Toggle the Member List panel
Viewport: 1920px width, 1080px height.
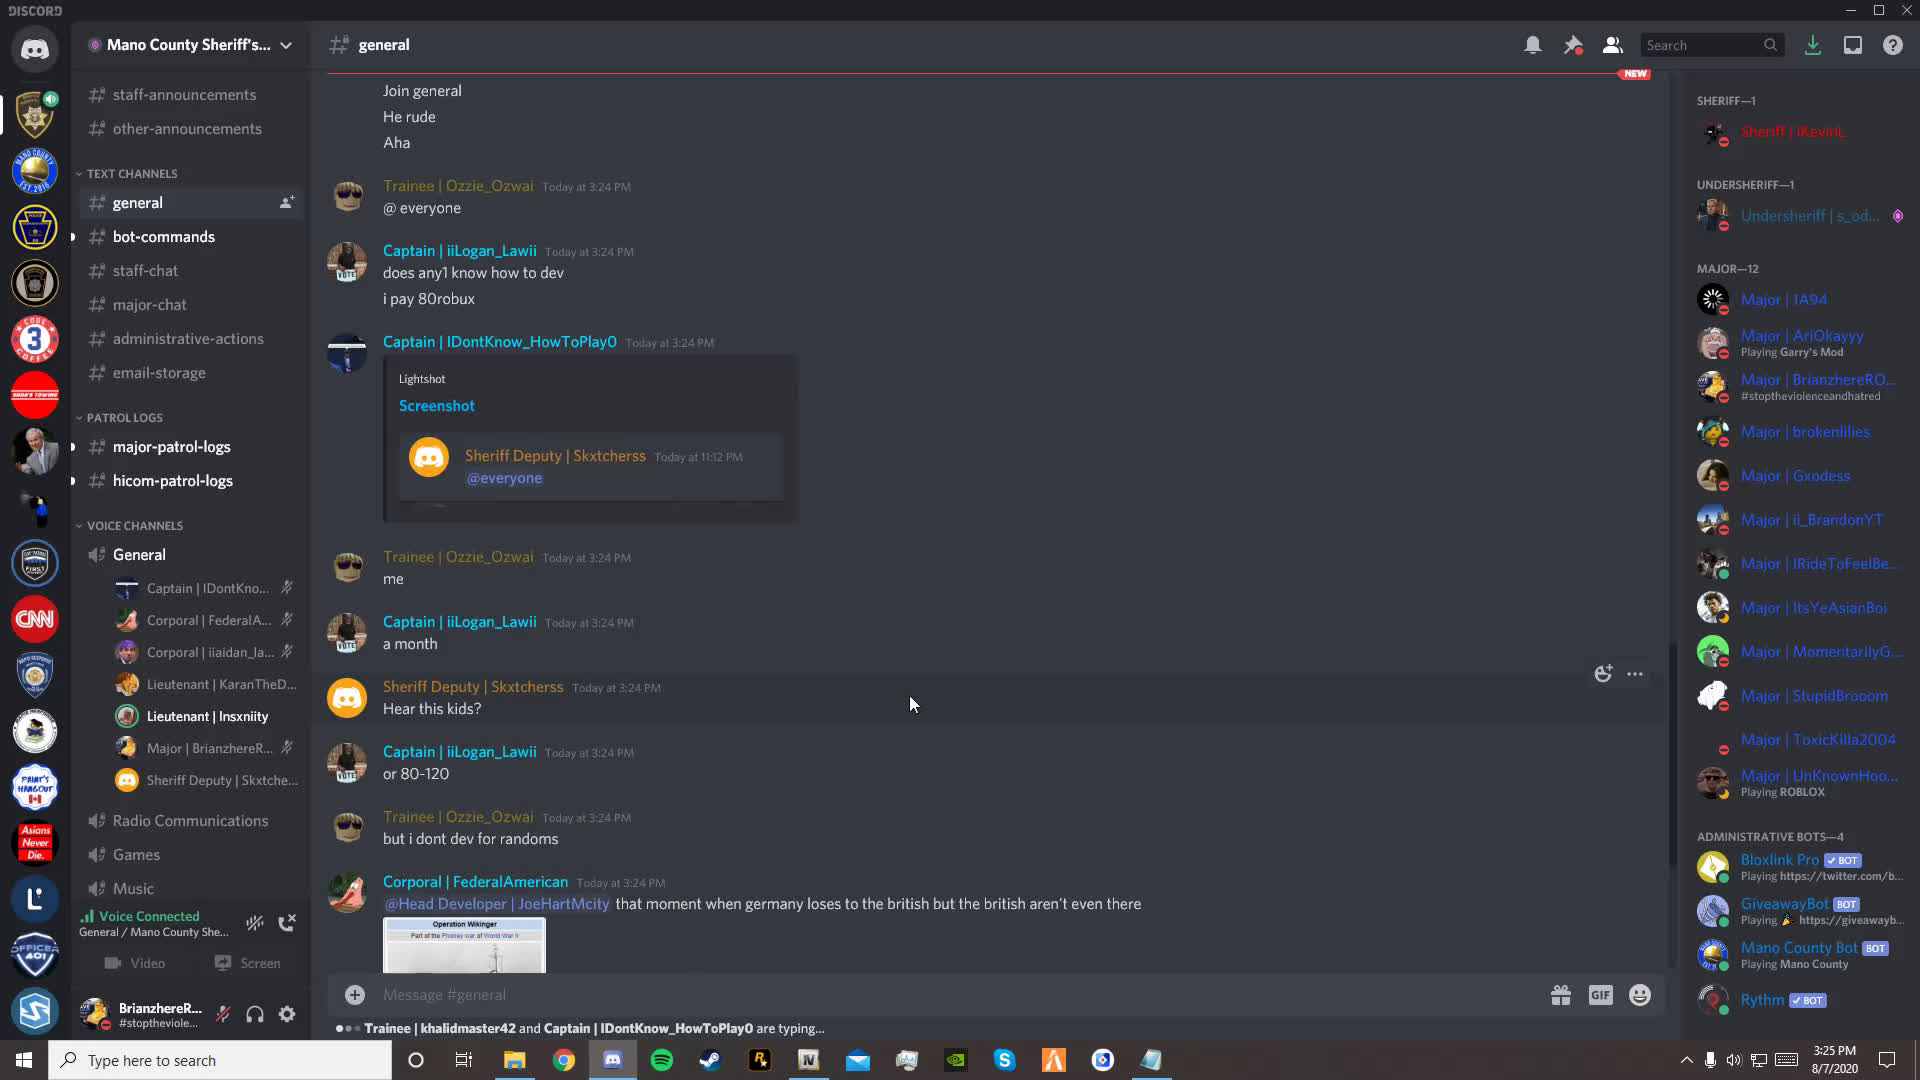(1612, 45)
